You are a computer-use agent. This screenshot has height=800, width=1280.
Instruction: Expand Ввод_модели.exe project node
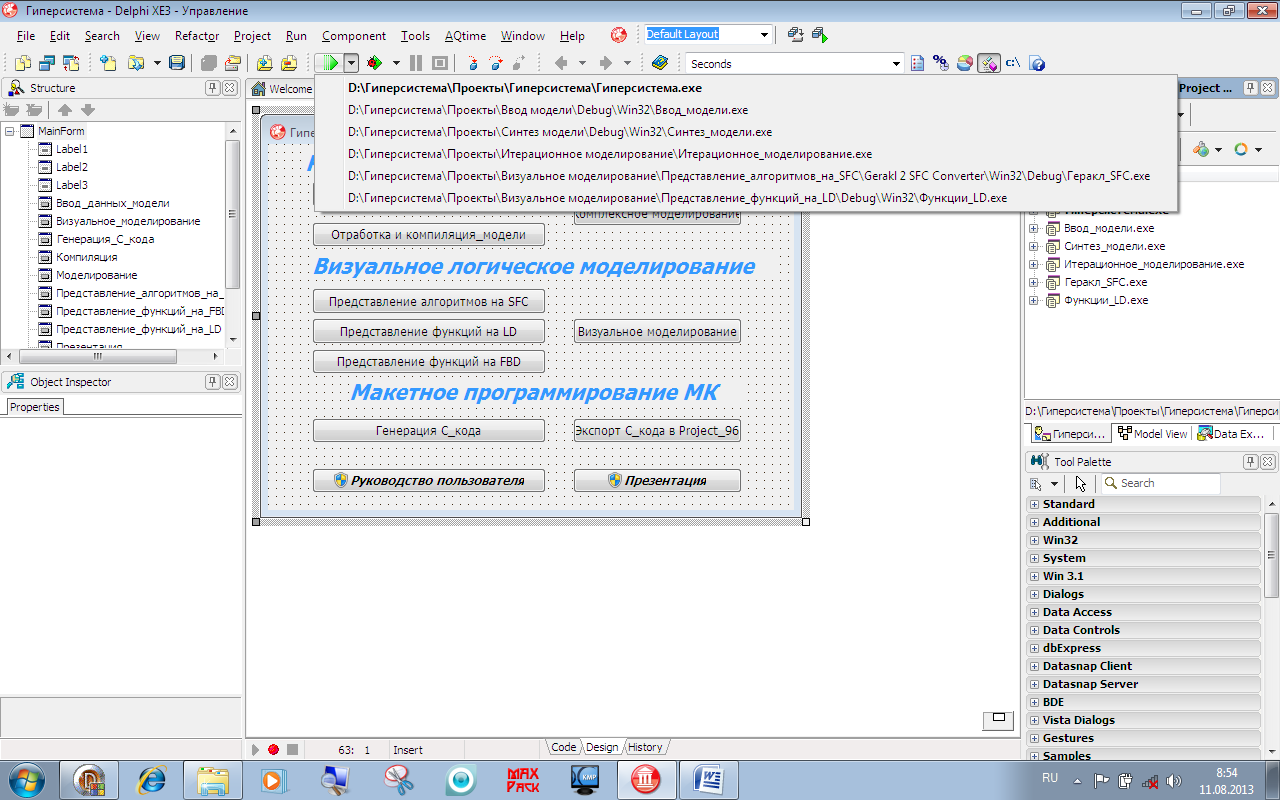[1034, 228]
